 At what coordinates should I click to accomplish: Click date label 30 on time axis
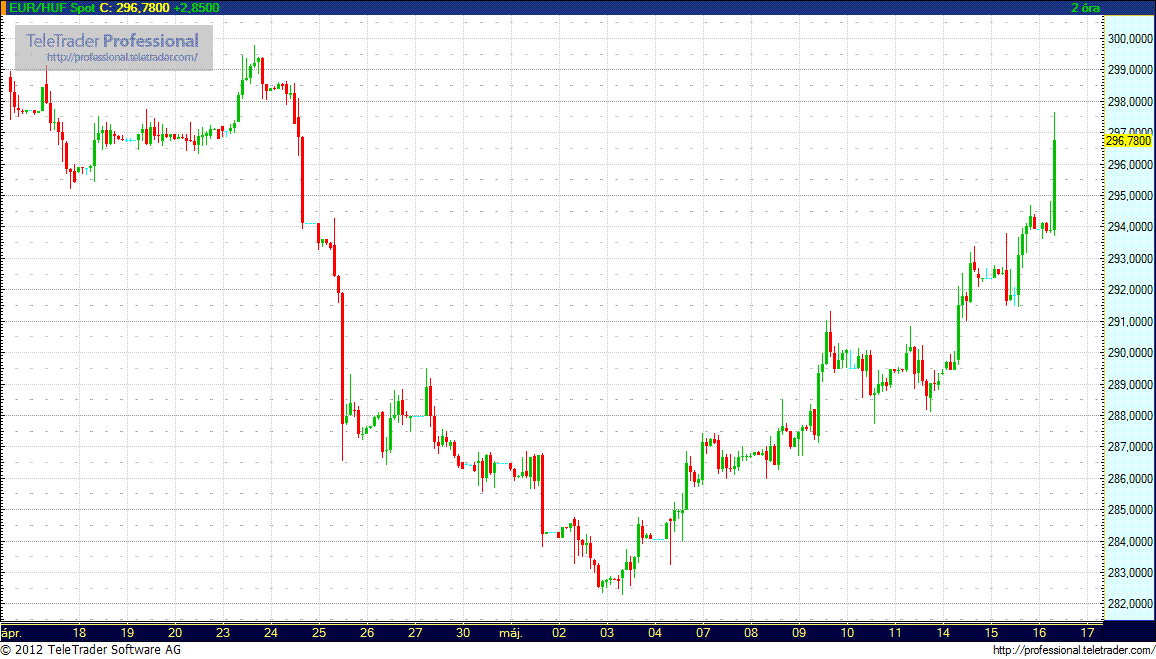click(463, 632)
